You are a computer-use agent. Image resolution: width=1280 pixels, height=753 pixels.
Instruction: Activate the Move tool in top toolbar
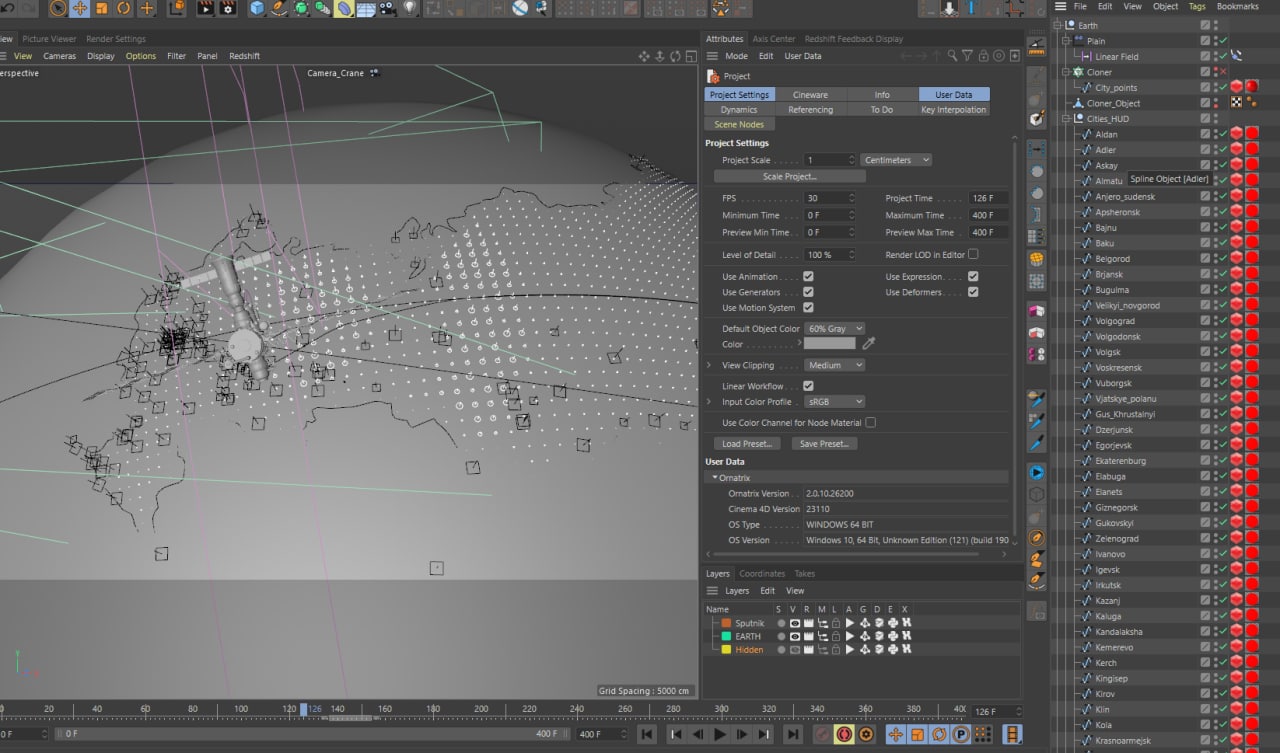click(80, 8)
